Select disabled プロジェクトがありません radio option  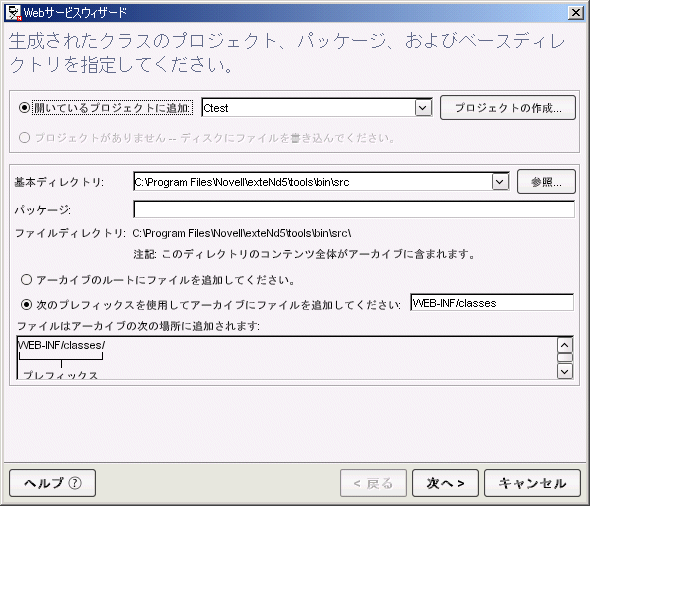click(24, 138)
